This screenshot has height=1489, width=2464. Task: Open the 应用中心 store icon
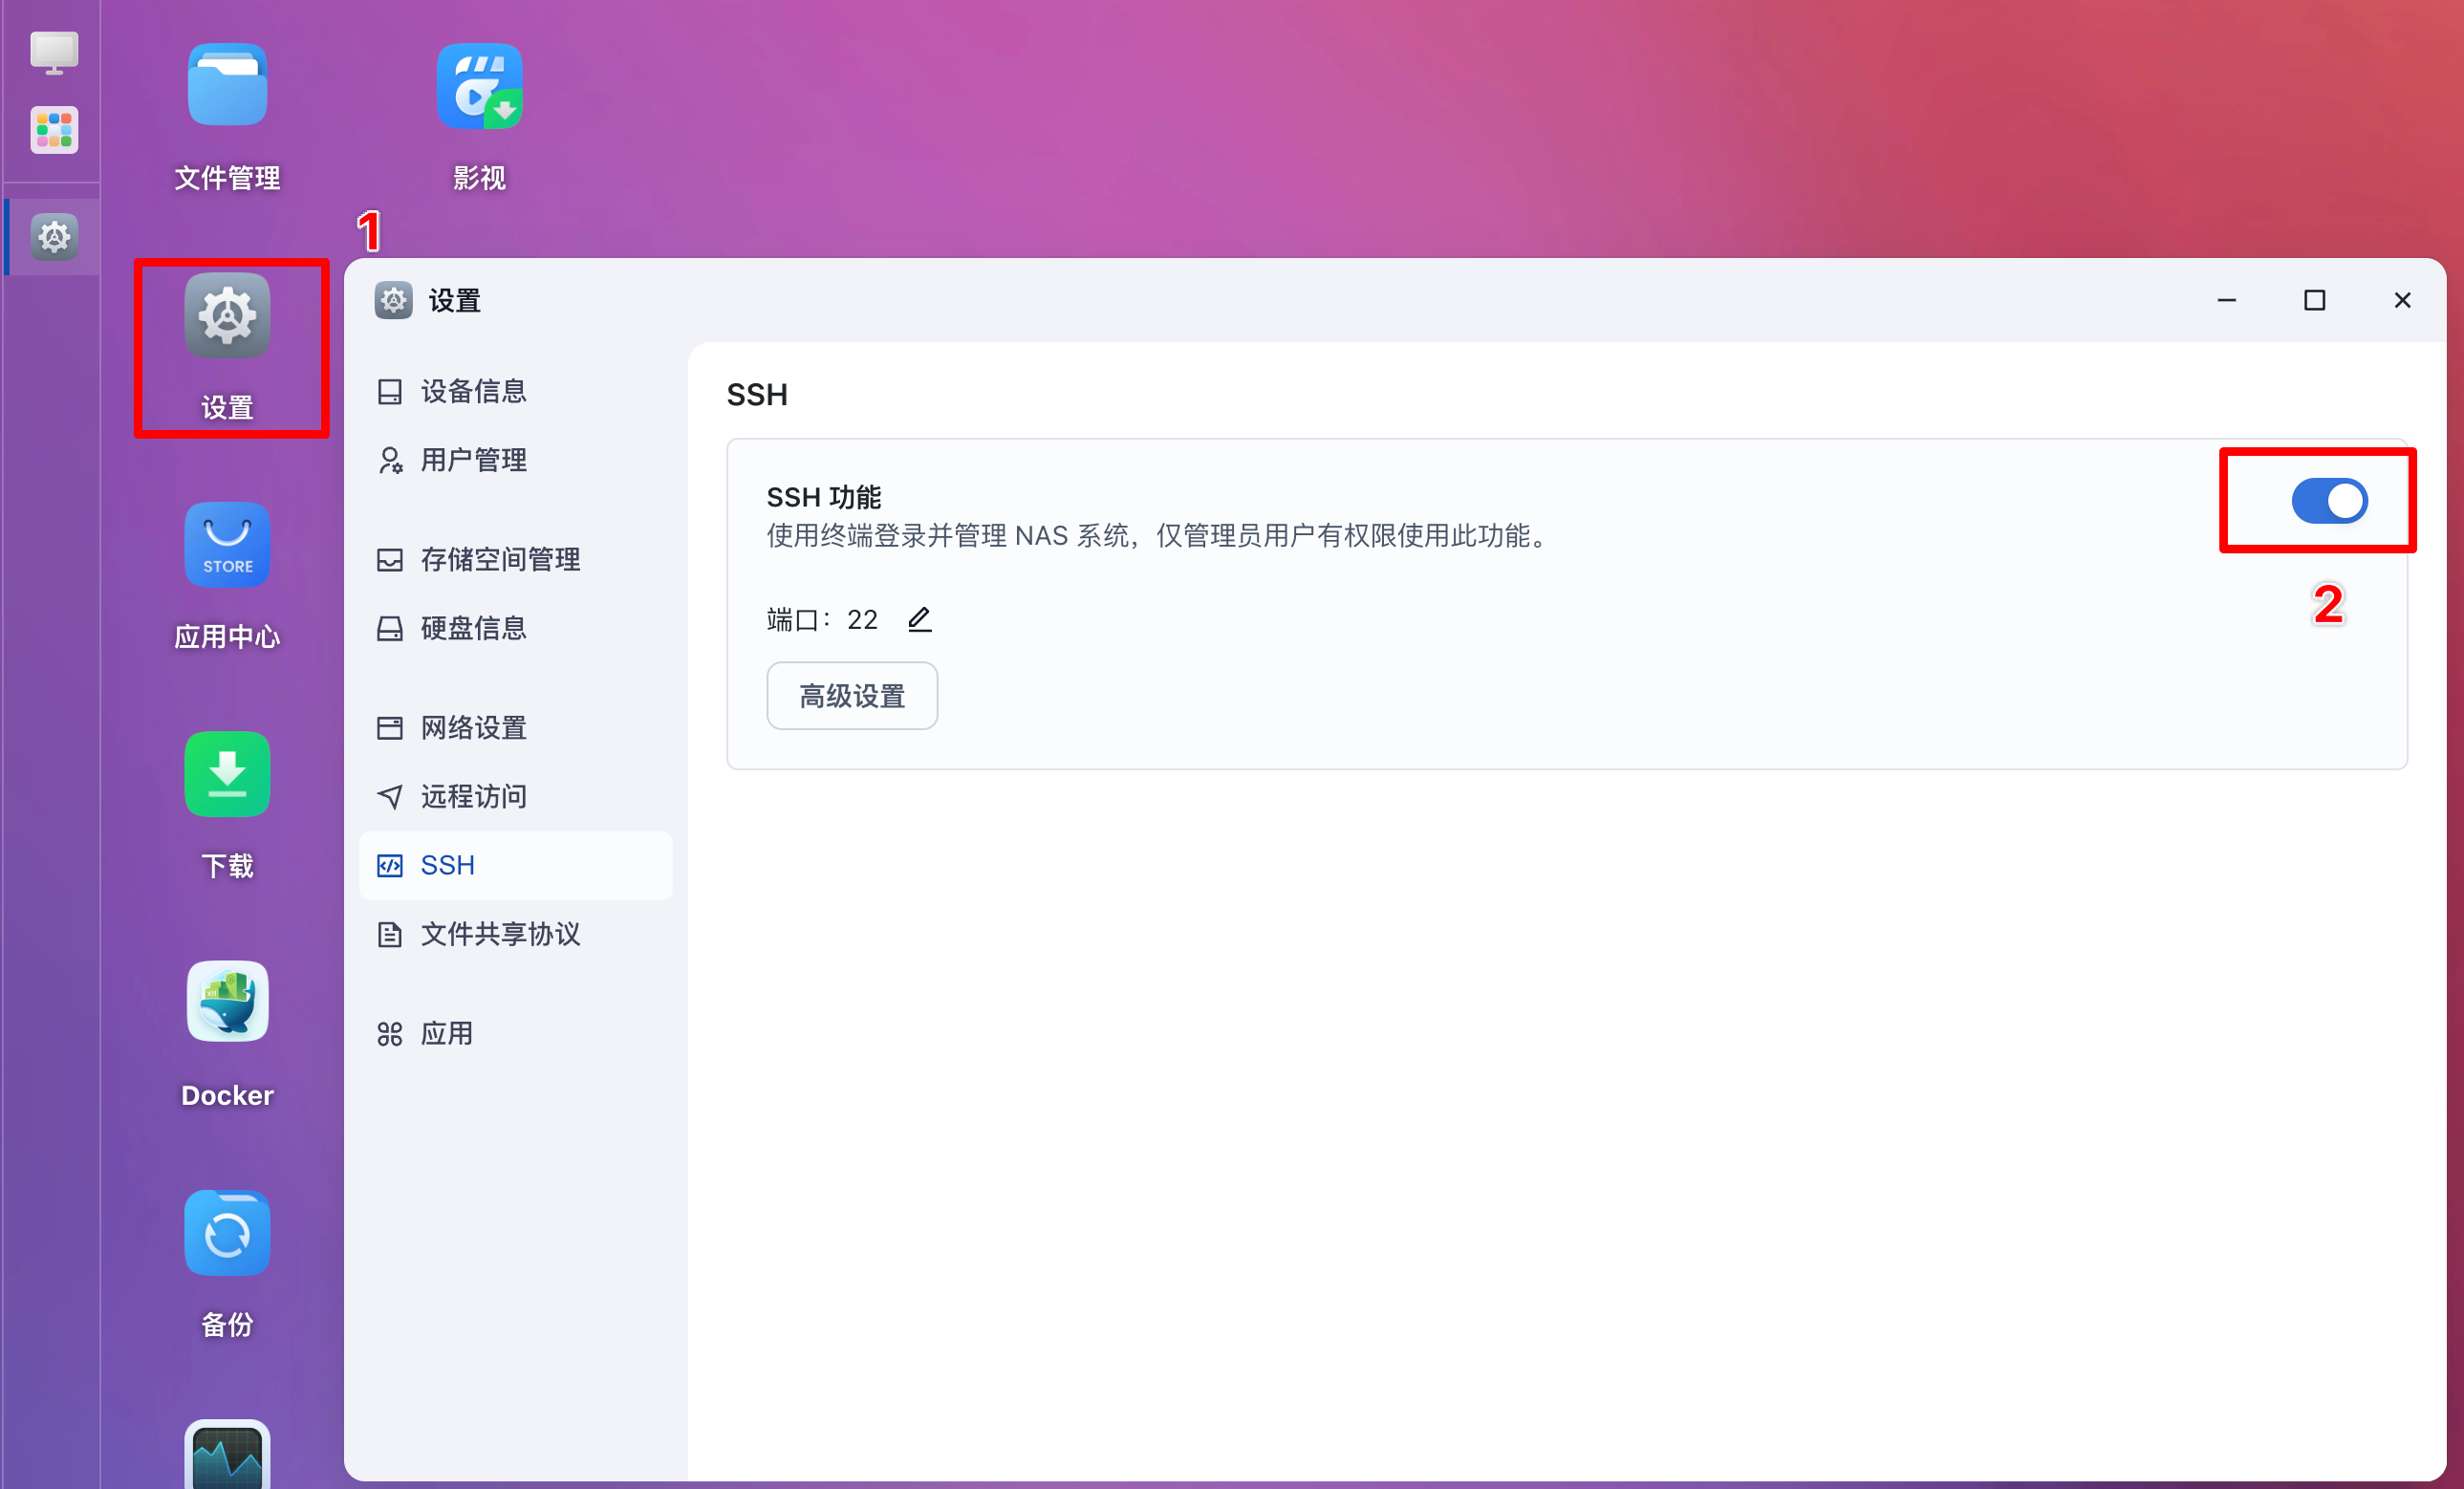227,546
